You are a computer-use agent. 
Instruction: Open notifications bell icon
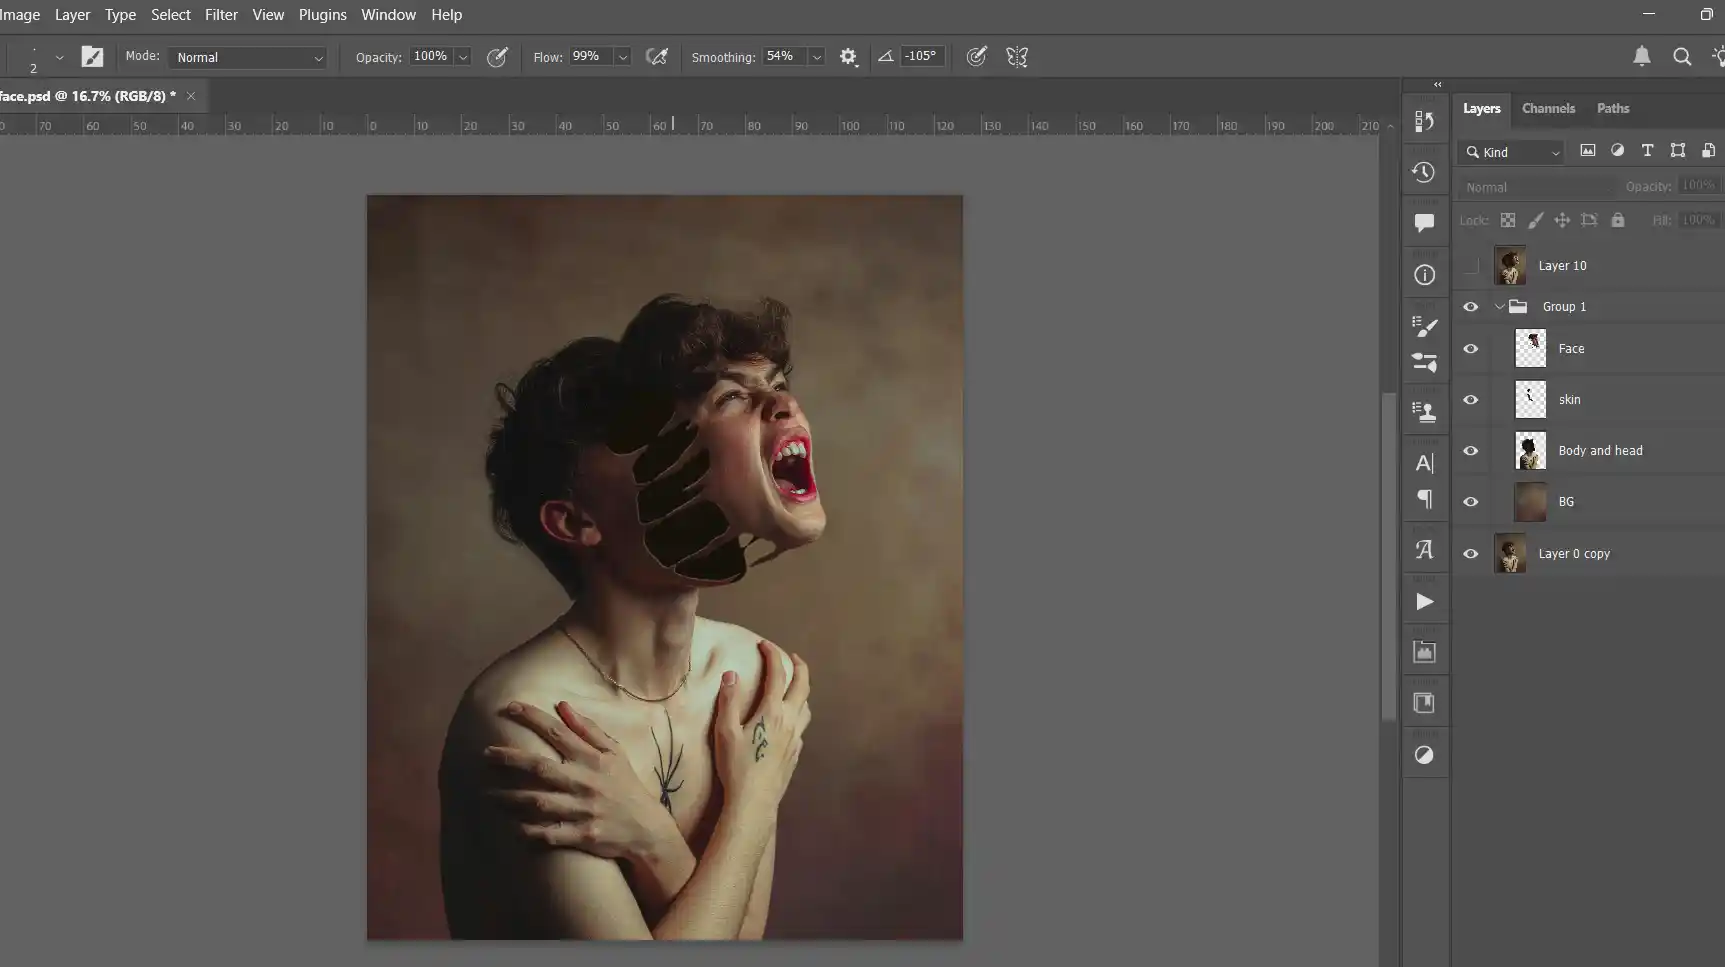click(1642, 57)
